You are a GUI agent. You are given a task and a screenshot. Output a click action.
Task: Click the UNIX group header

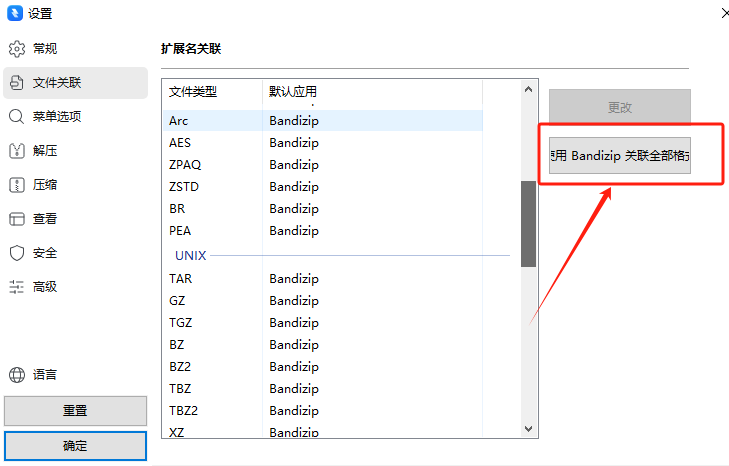(190, 255)
